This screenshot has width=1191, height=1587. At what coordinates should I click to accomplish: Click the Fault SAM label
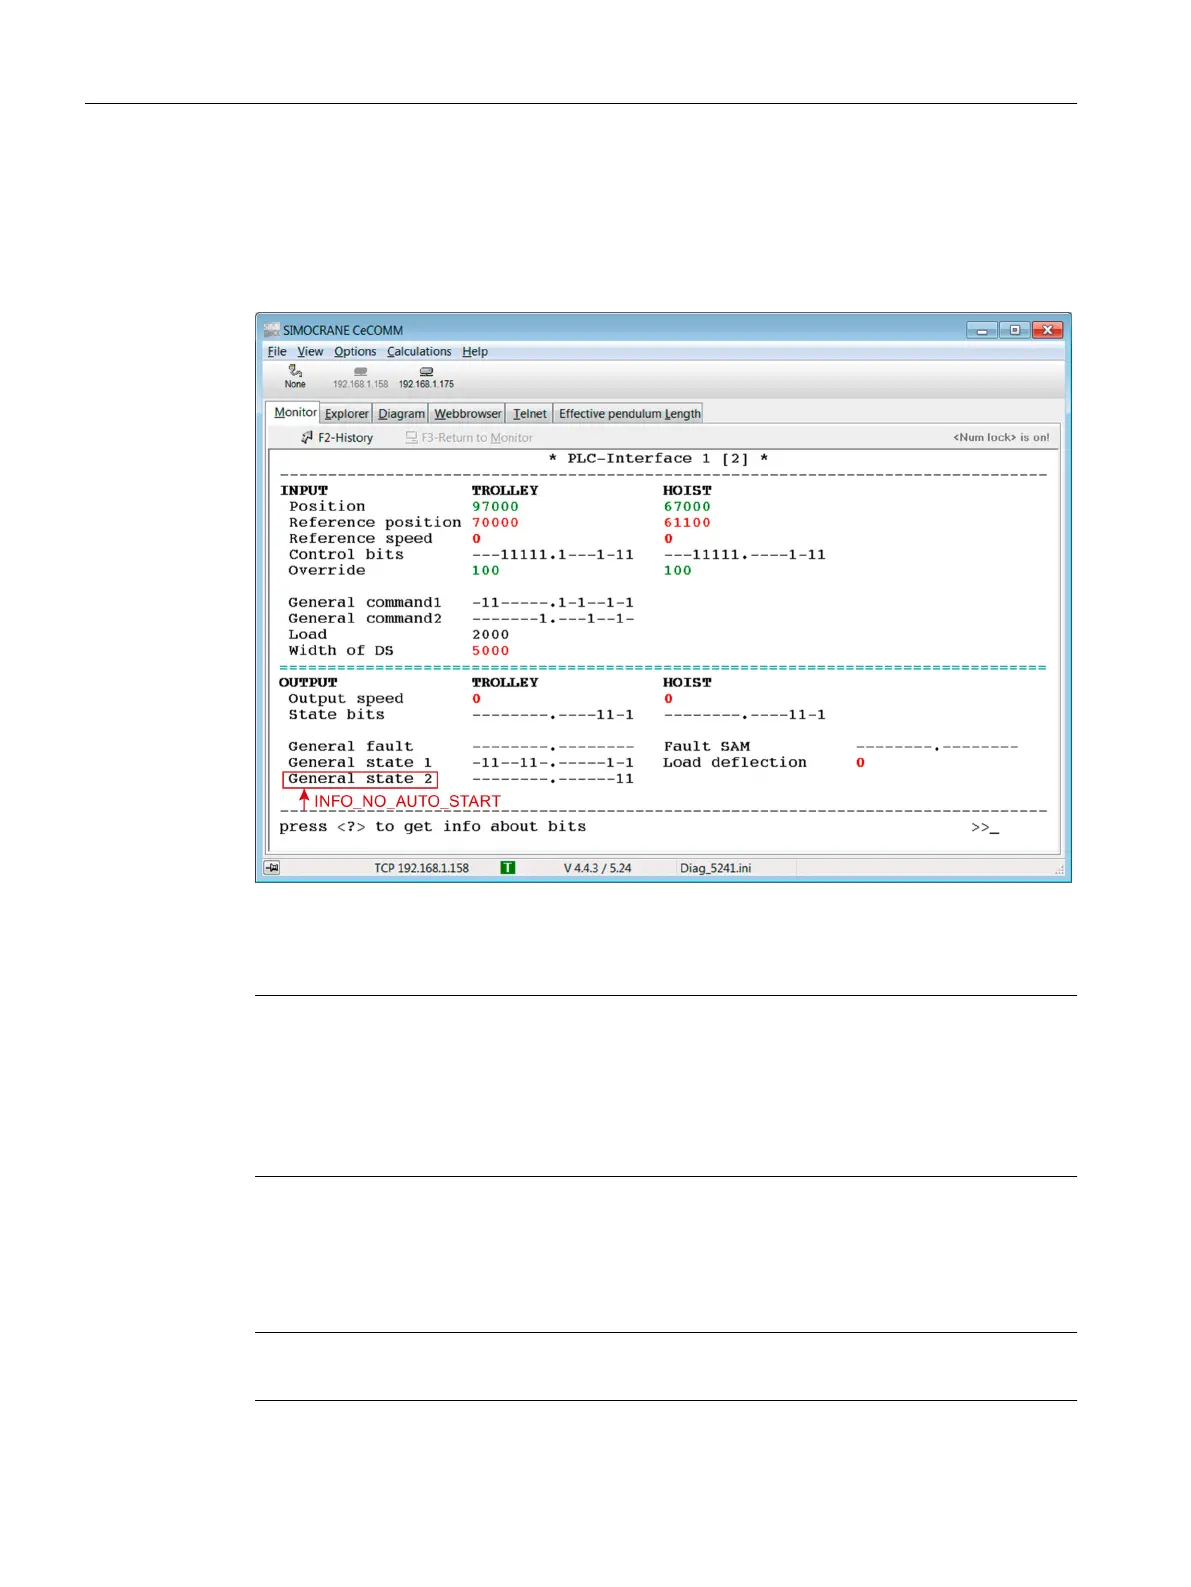coord(706,747)
